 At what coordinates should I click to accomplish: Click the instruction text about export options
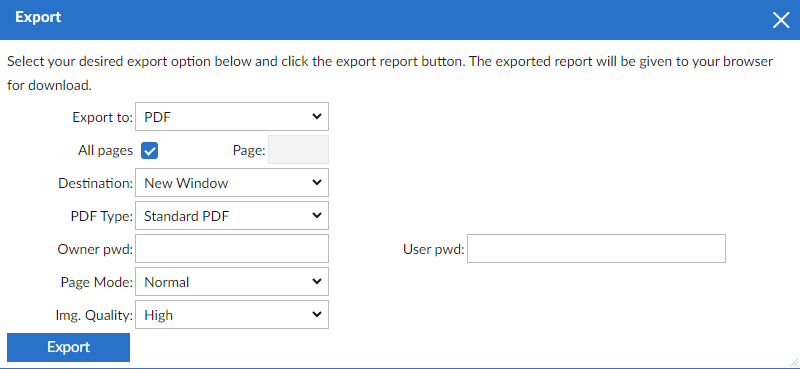tap(390, 73)
